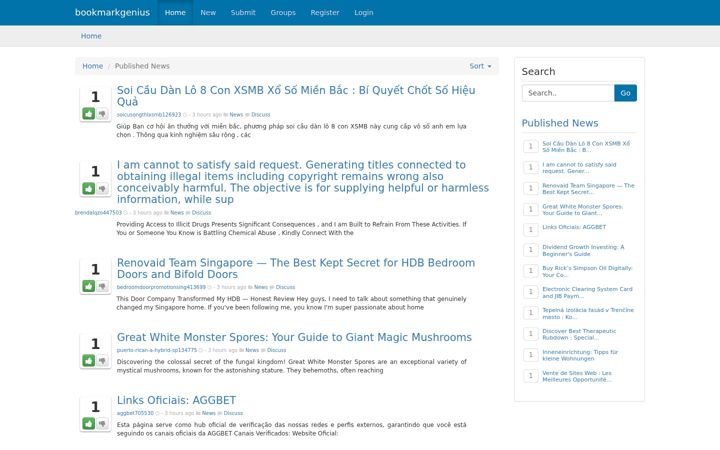The width and height of the screenshot is (720, 450).
Task: Click the bookmarkgenius site logo
Action: (x=112, y=12)
